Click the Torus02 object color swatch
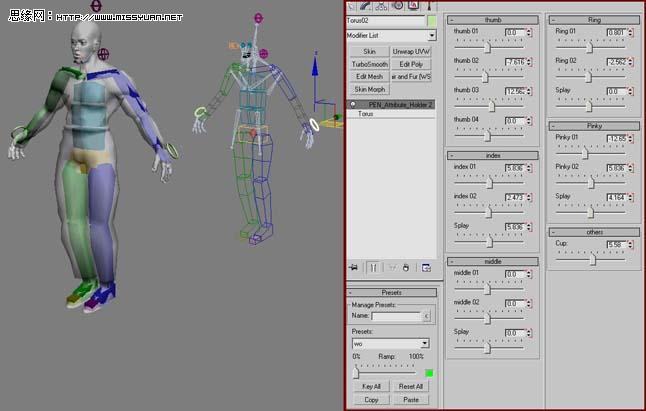The image size is (646, 411). (x=431, y=19)
